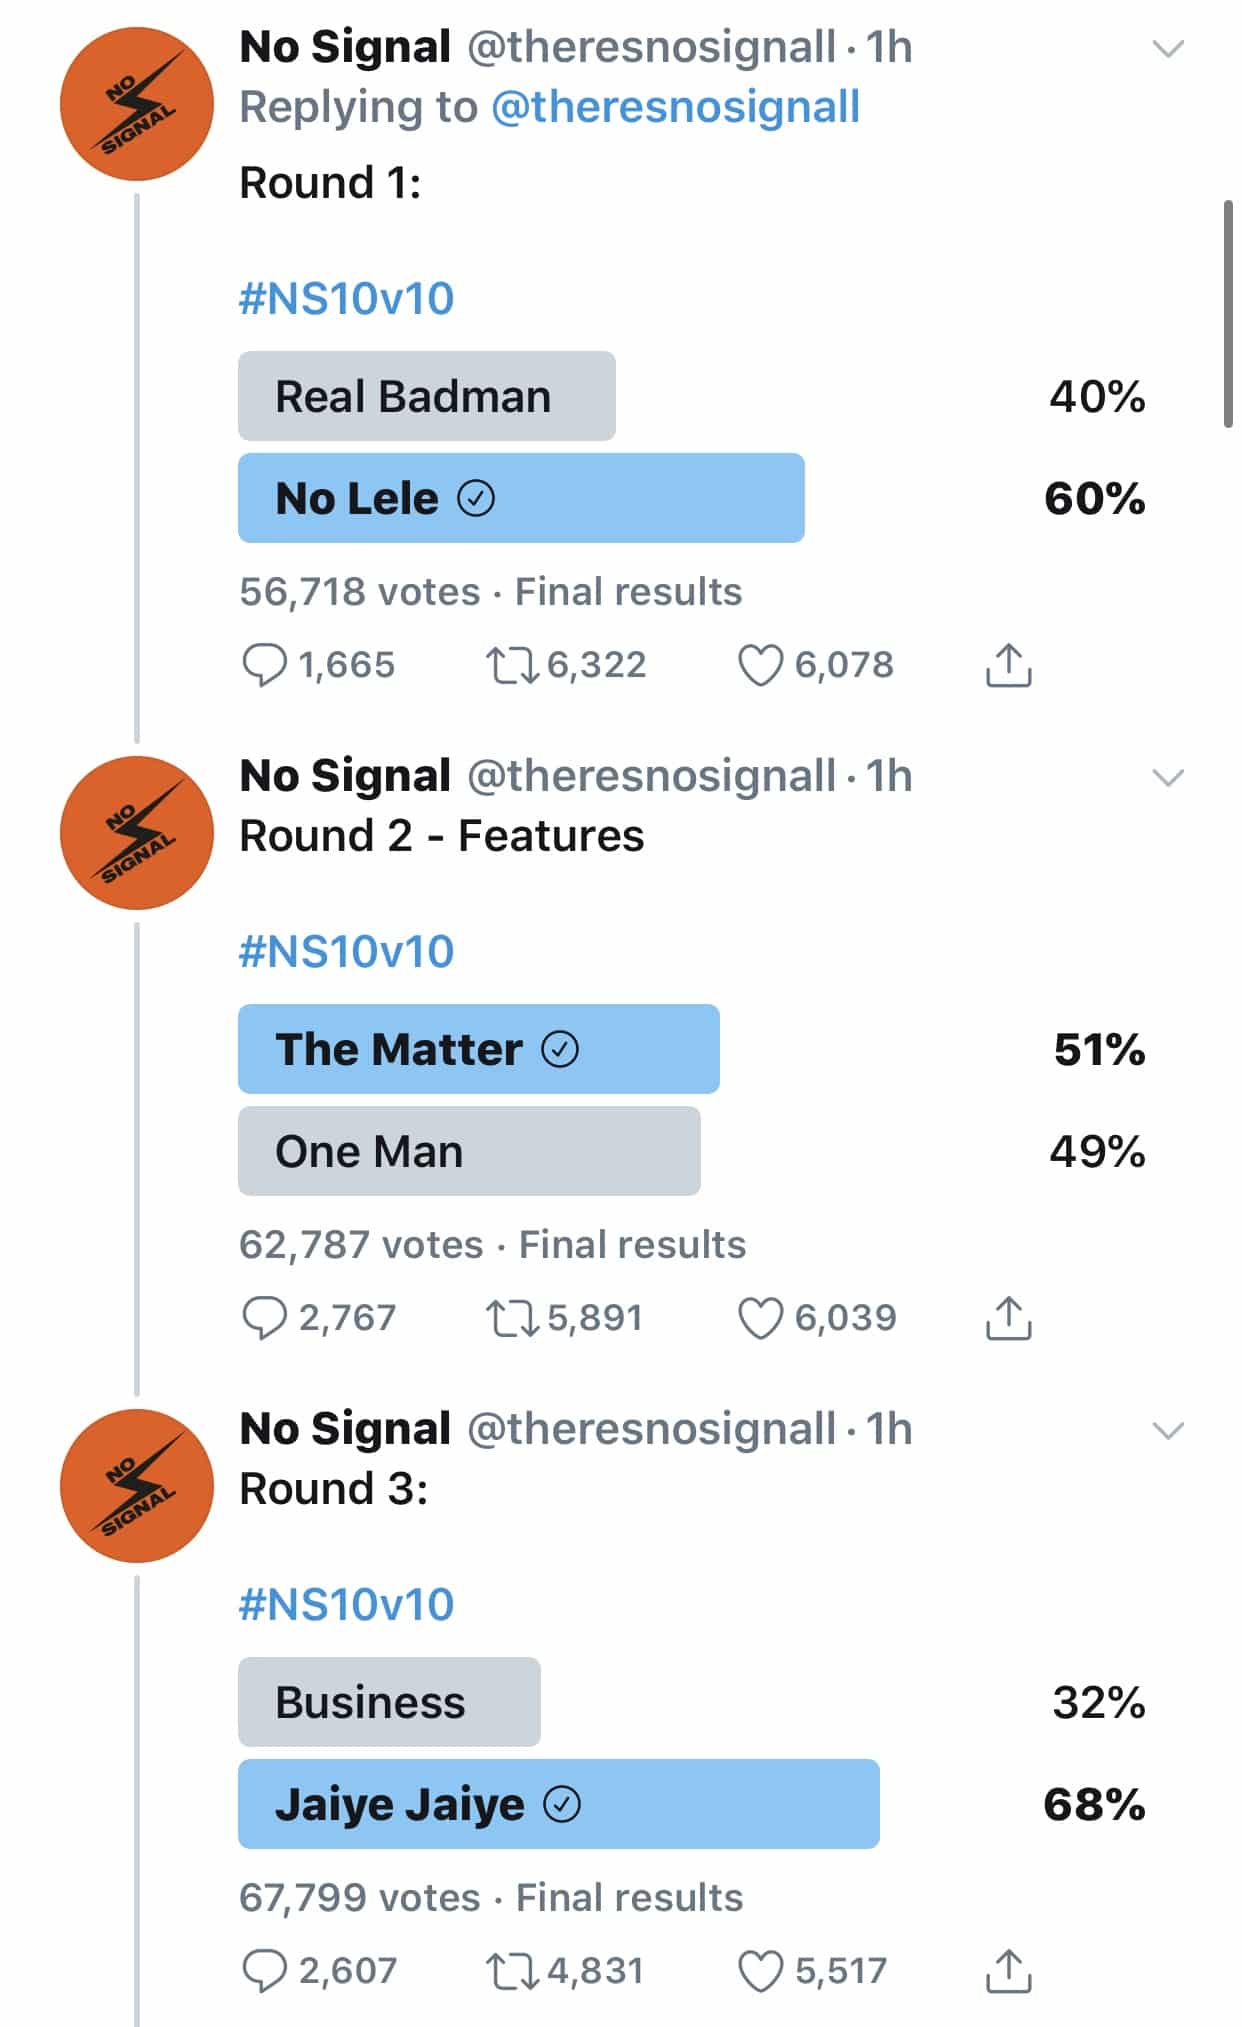The width and height of the screenshot is (1242, 2027).
Task: Like the Round 2 Features tweet
Action: click(760, 1318)
